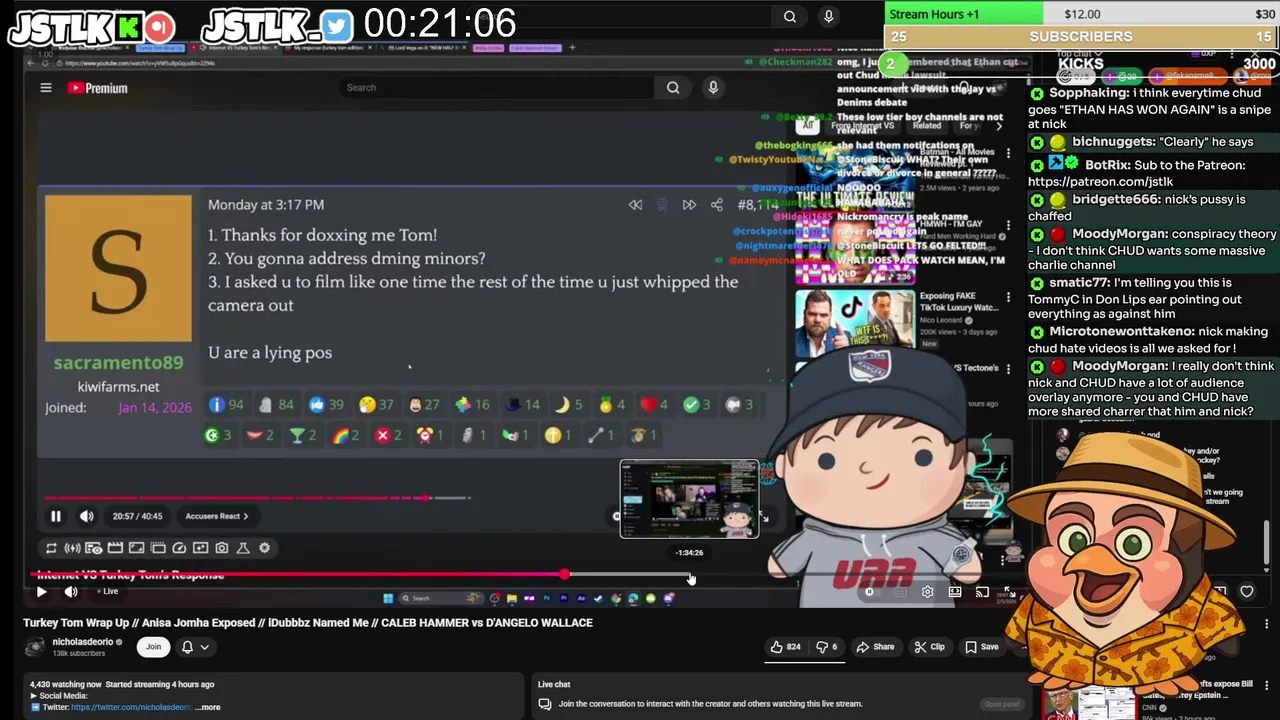This screenshot has width=1280, height=720.
Task: Click the volume boost icon in enhancer toolbar
Action: click(73, 548)
